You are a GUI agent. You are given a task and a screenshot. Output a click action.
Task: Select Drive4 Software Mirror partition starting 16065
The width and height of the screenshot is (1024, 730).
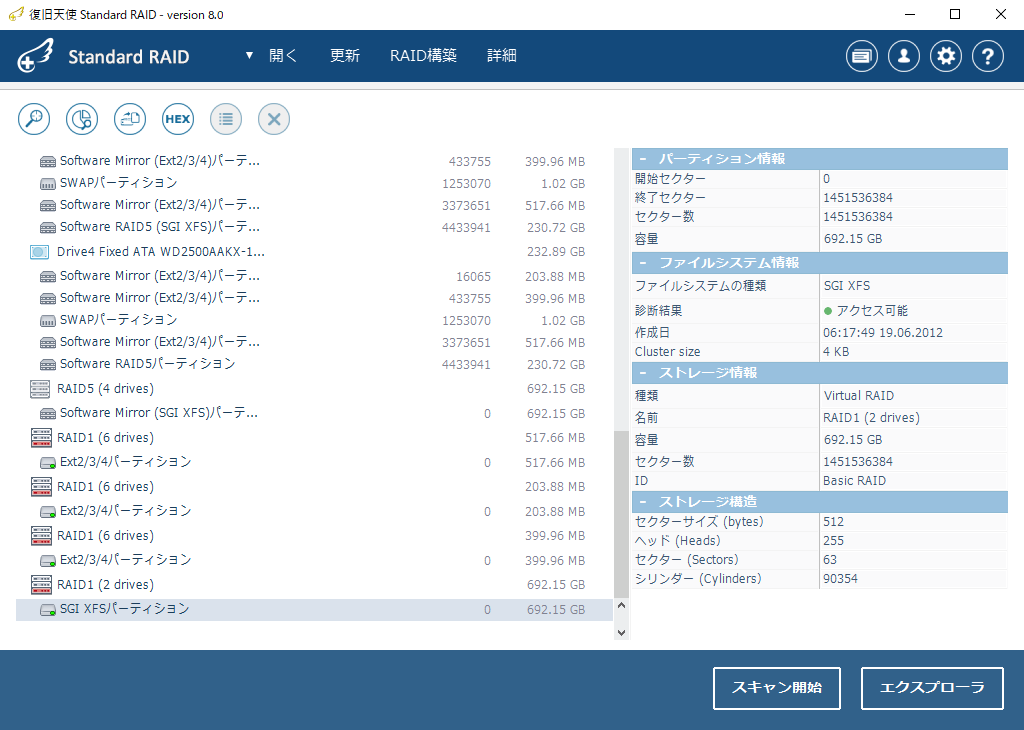click(x=313, y=277)
